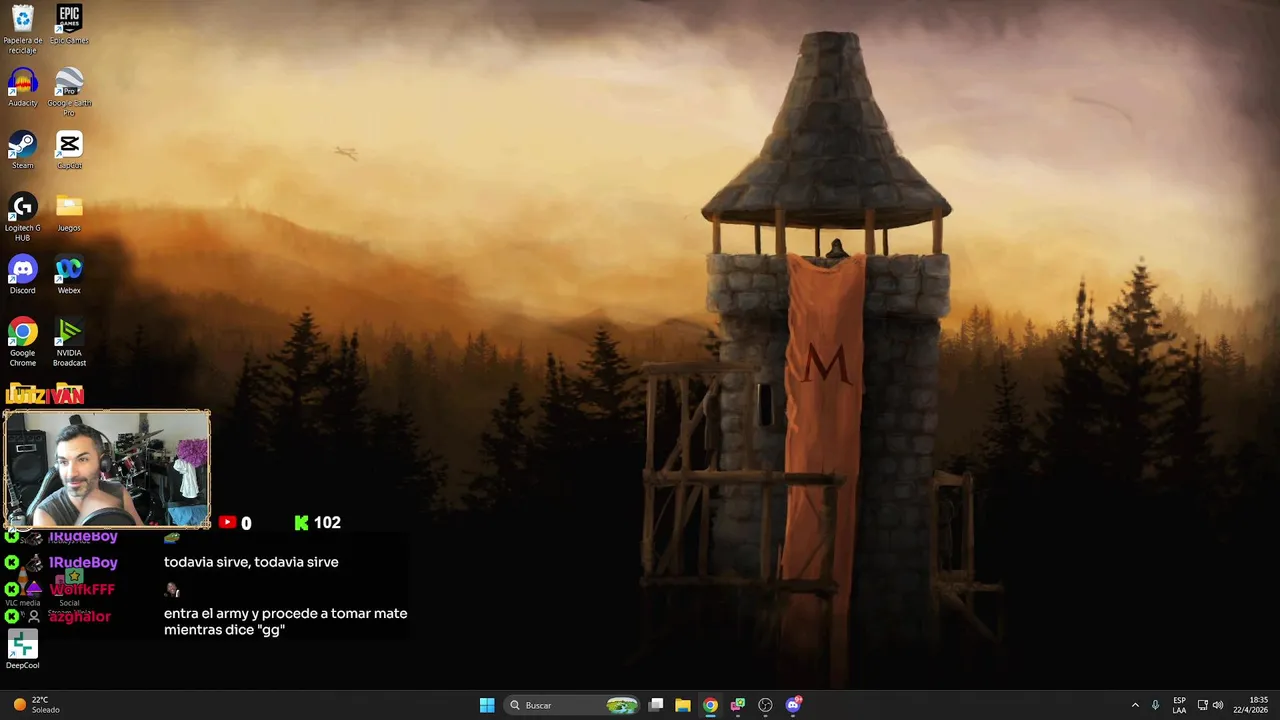Image resolution: width=1280 pixels, height=720 pixels.
Task: Open the Papelera de reciclaje desktop icon
Action: pyautogui.click(x=22, y=30)
